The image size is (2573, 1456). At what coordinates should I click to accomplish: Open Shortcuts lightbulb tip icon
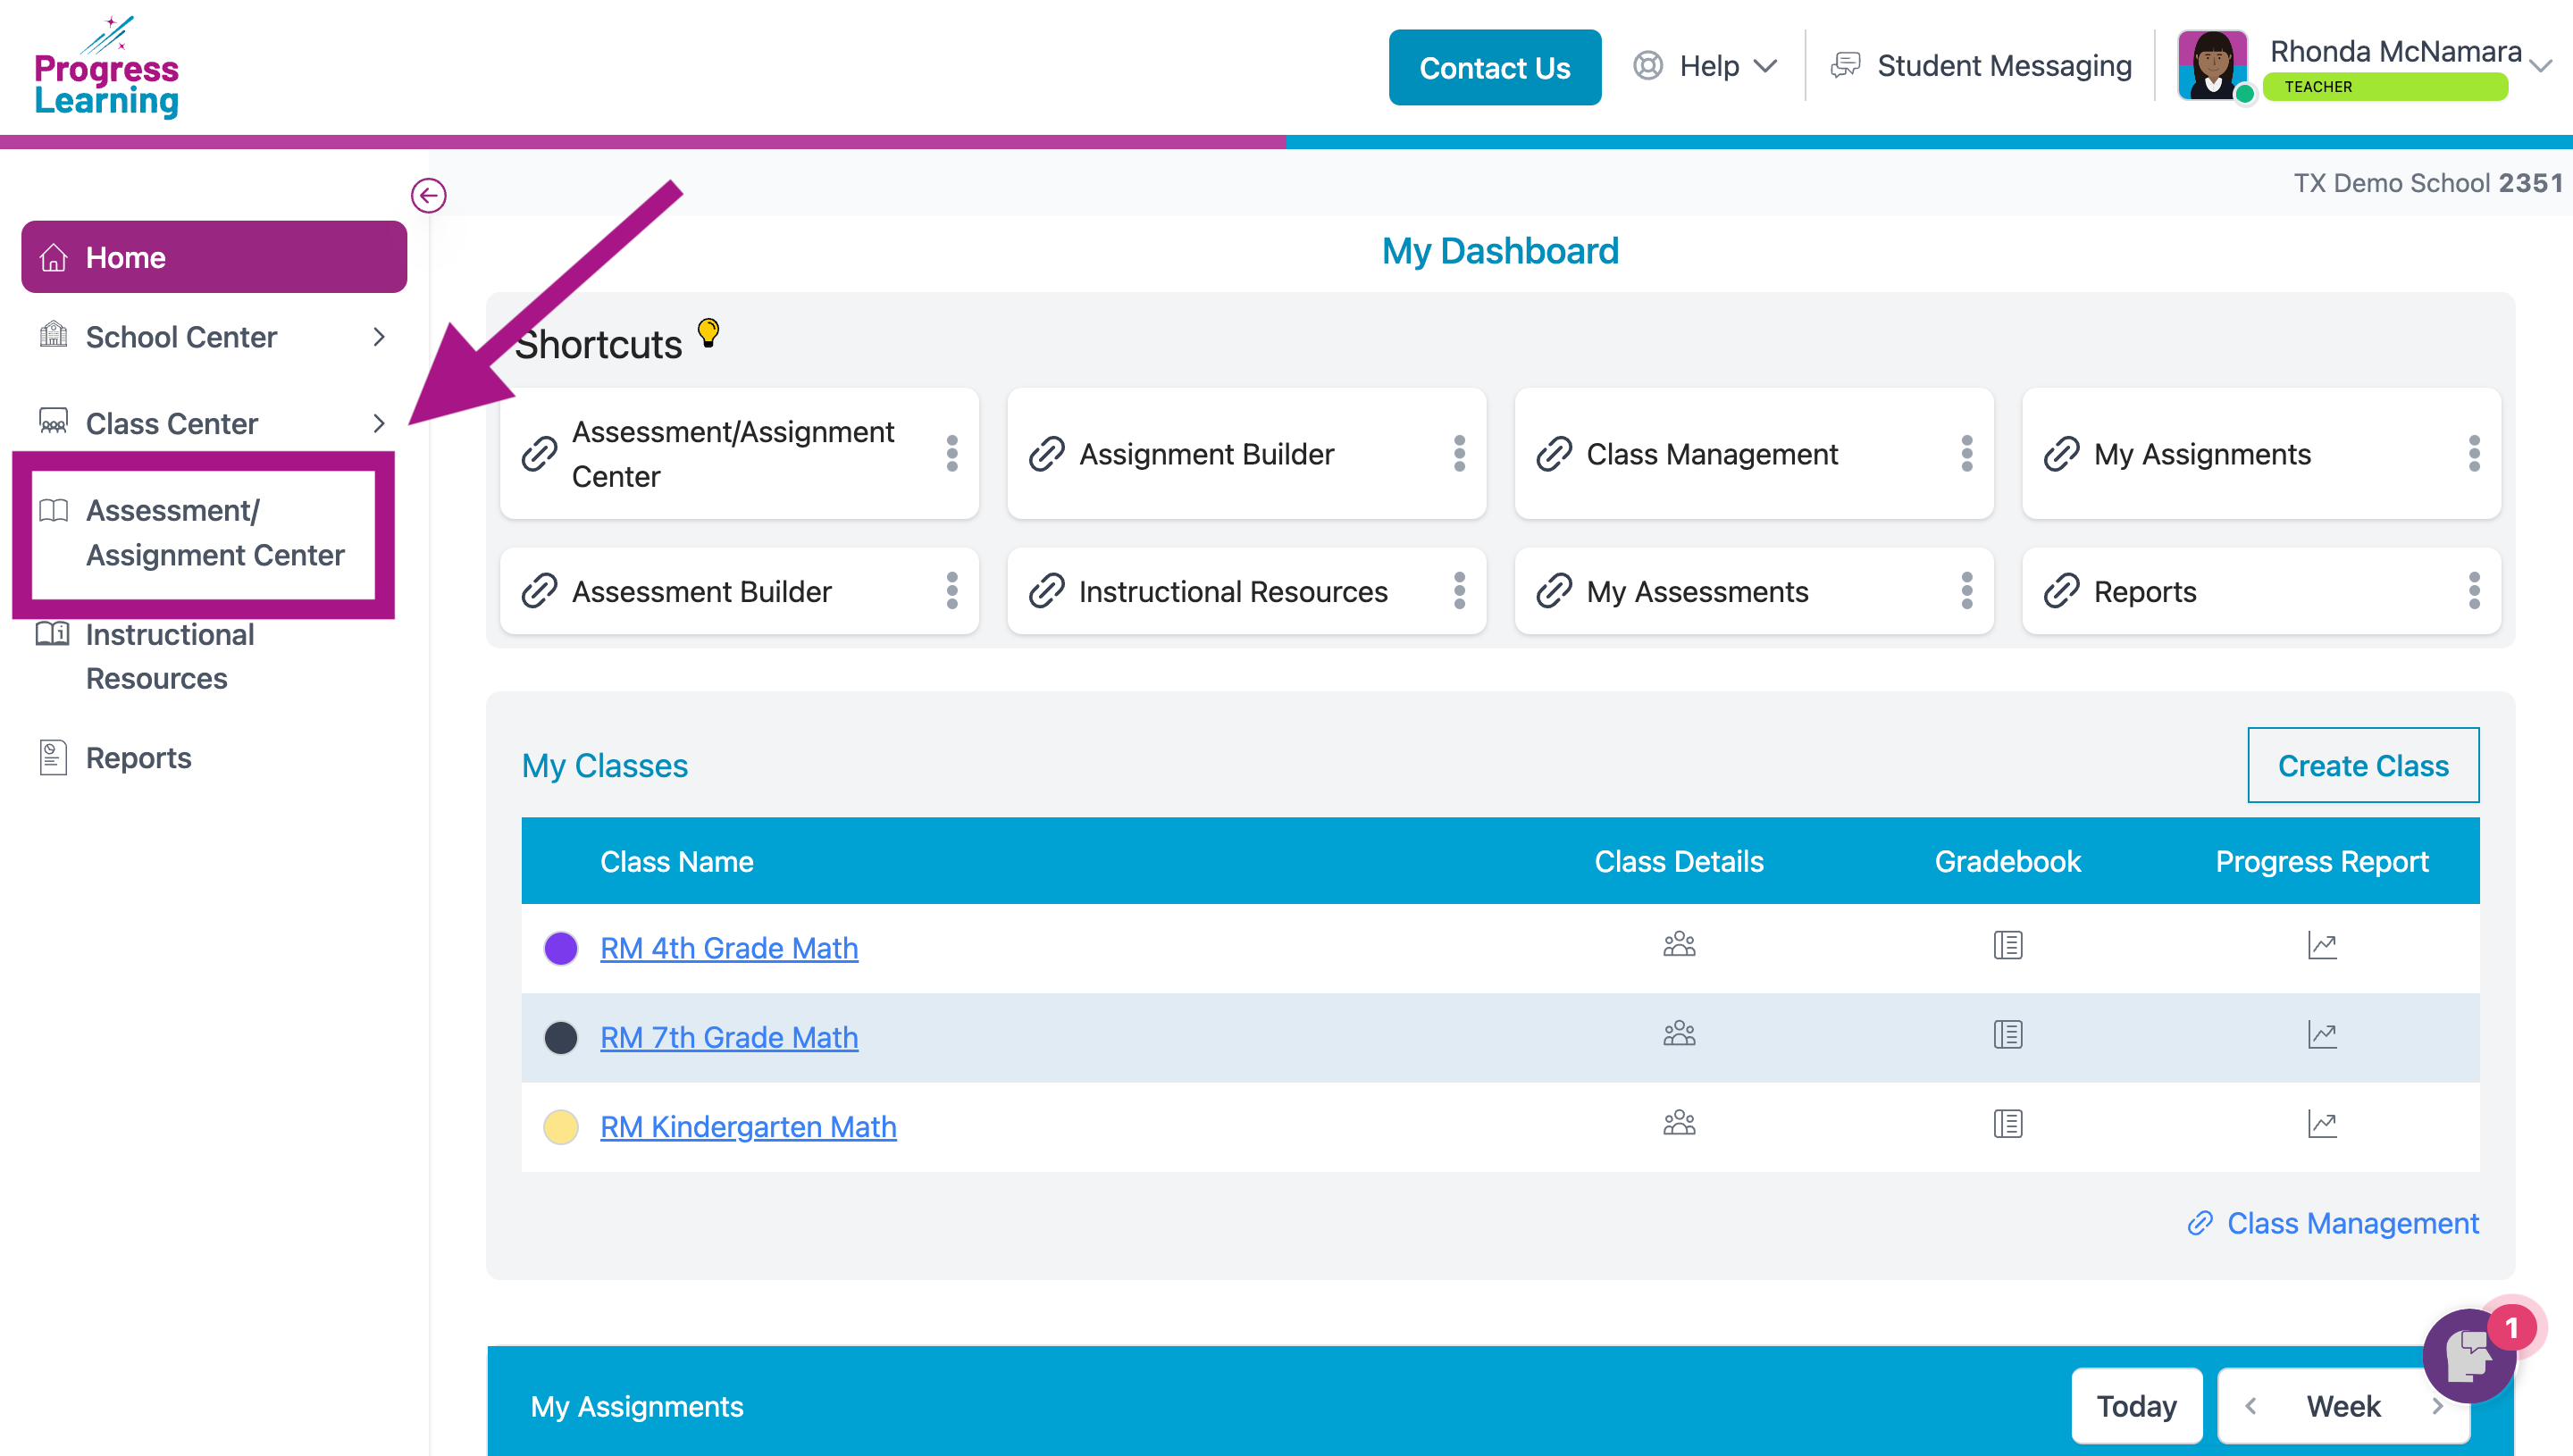pyautogui.click(x=708, y=332)
